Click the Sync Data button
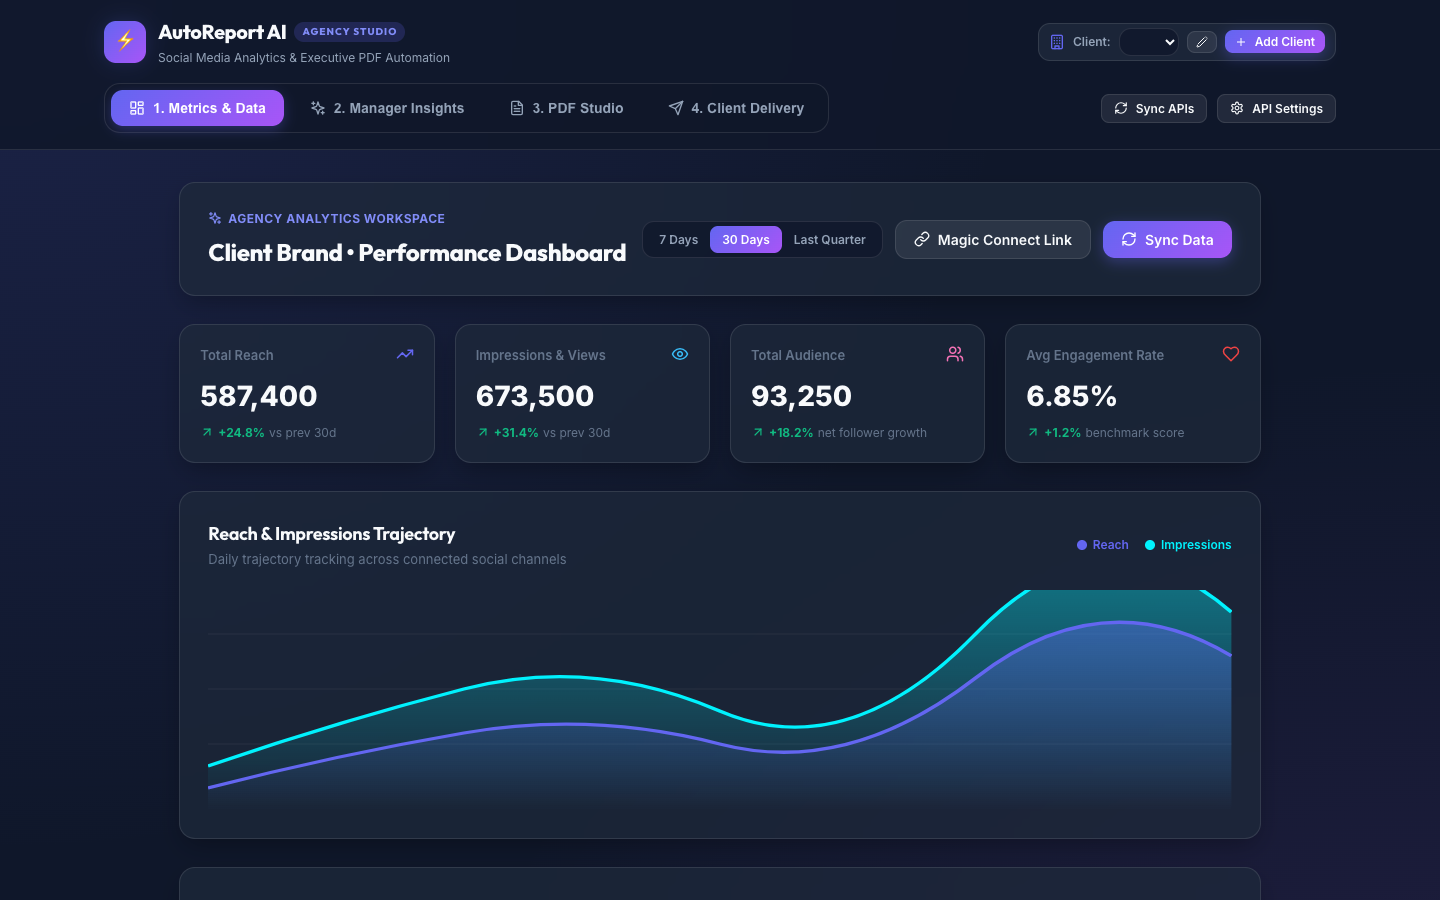 click(1167, 240)
